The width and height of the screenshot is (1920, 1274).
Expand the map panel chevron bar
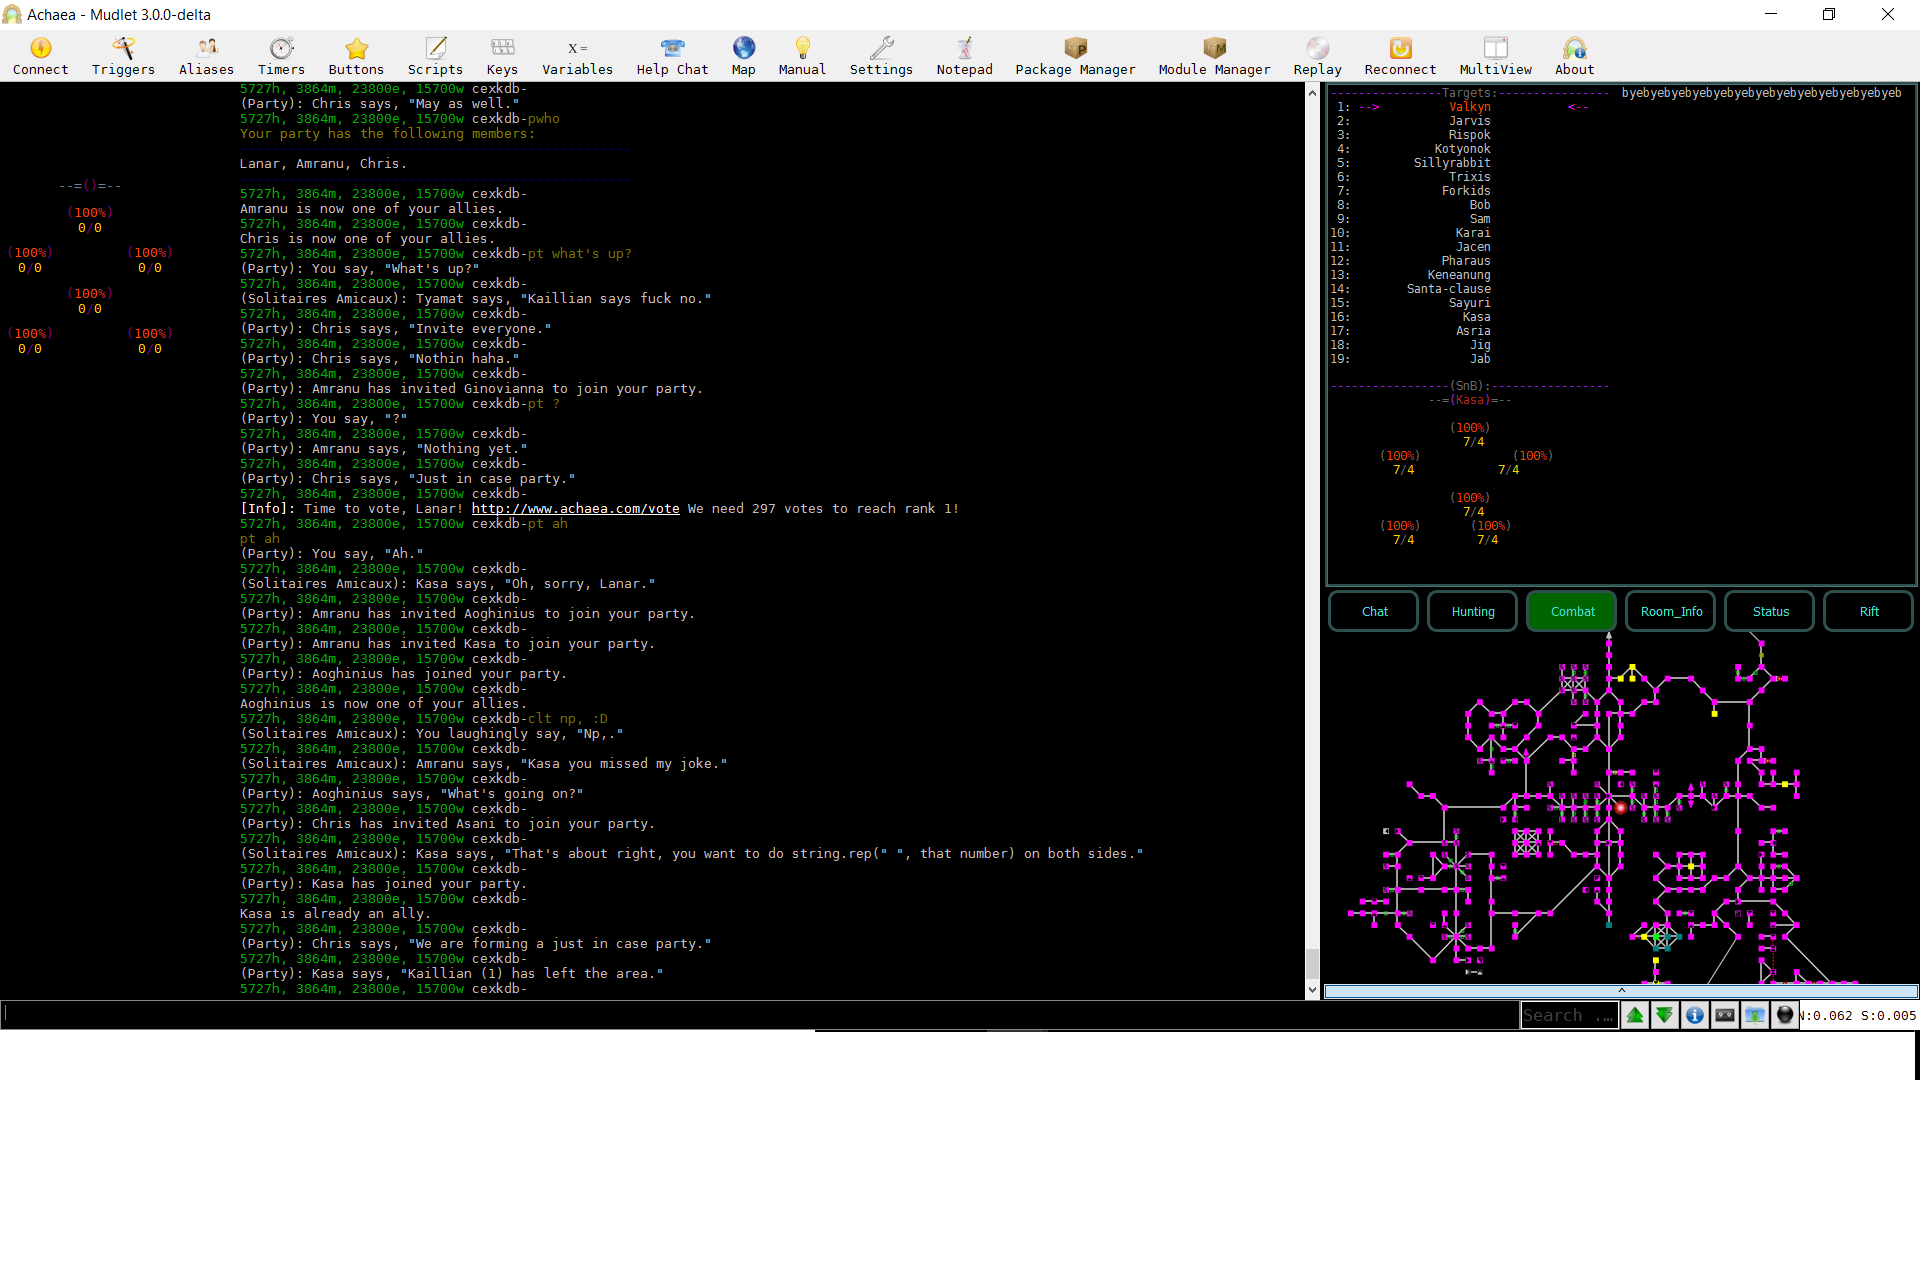(x=1621, y=991)
